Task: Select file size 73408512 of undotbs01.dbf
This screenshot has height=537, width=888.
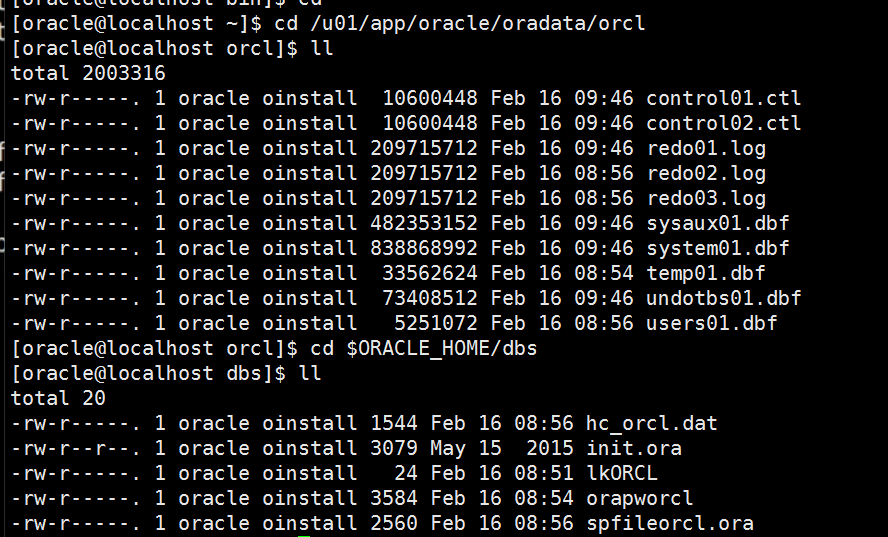Action: click(430, 298)
